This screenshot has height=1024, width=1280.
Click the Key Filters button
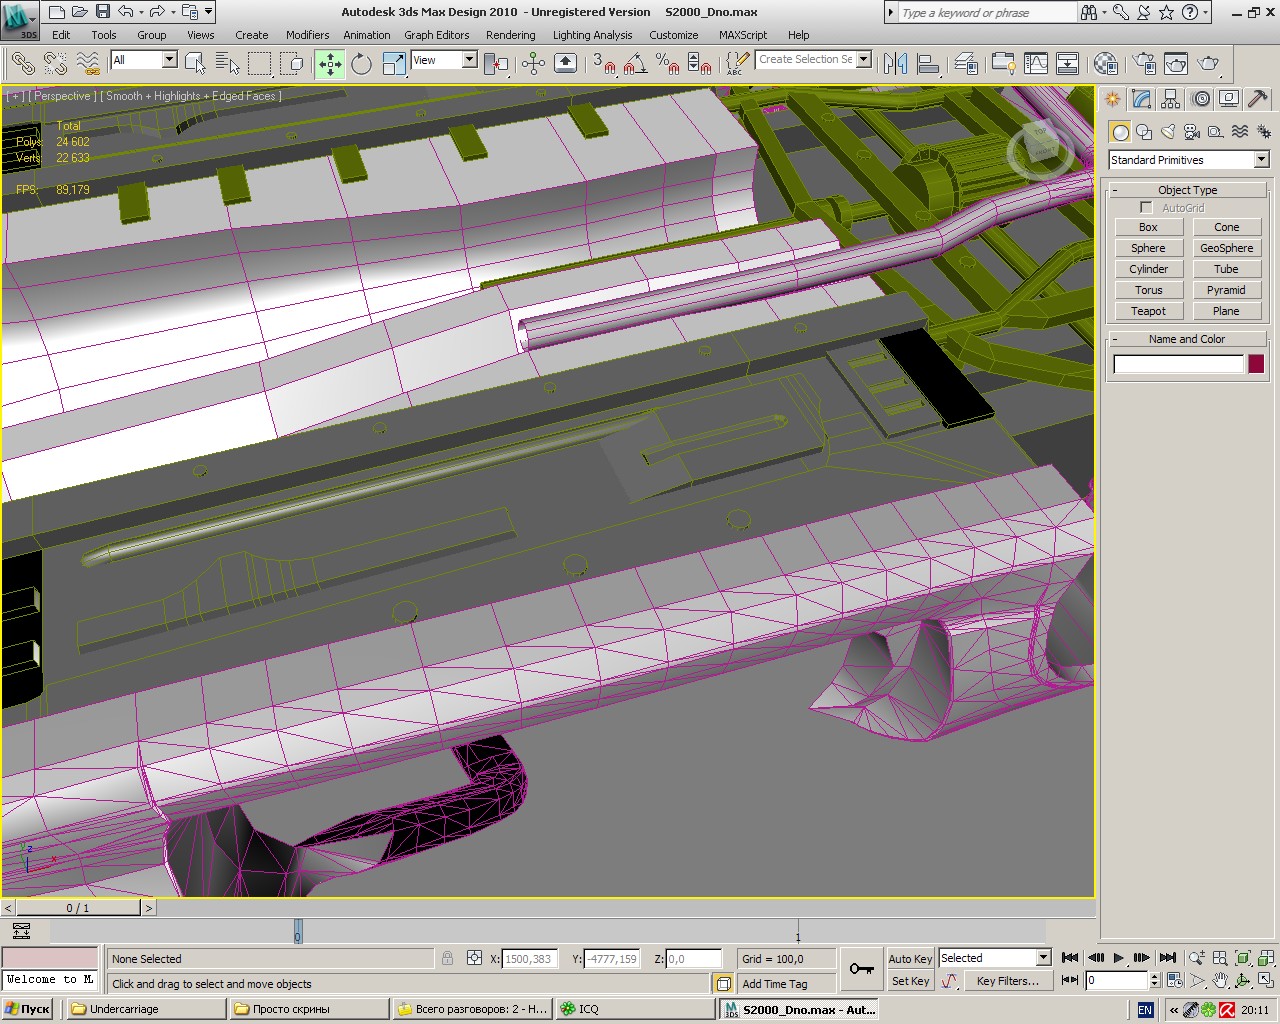1007,981
